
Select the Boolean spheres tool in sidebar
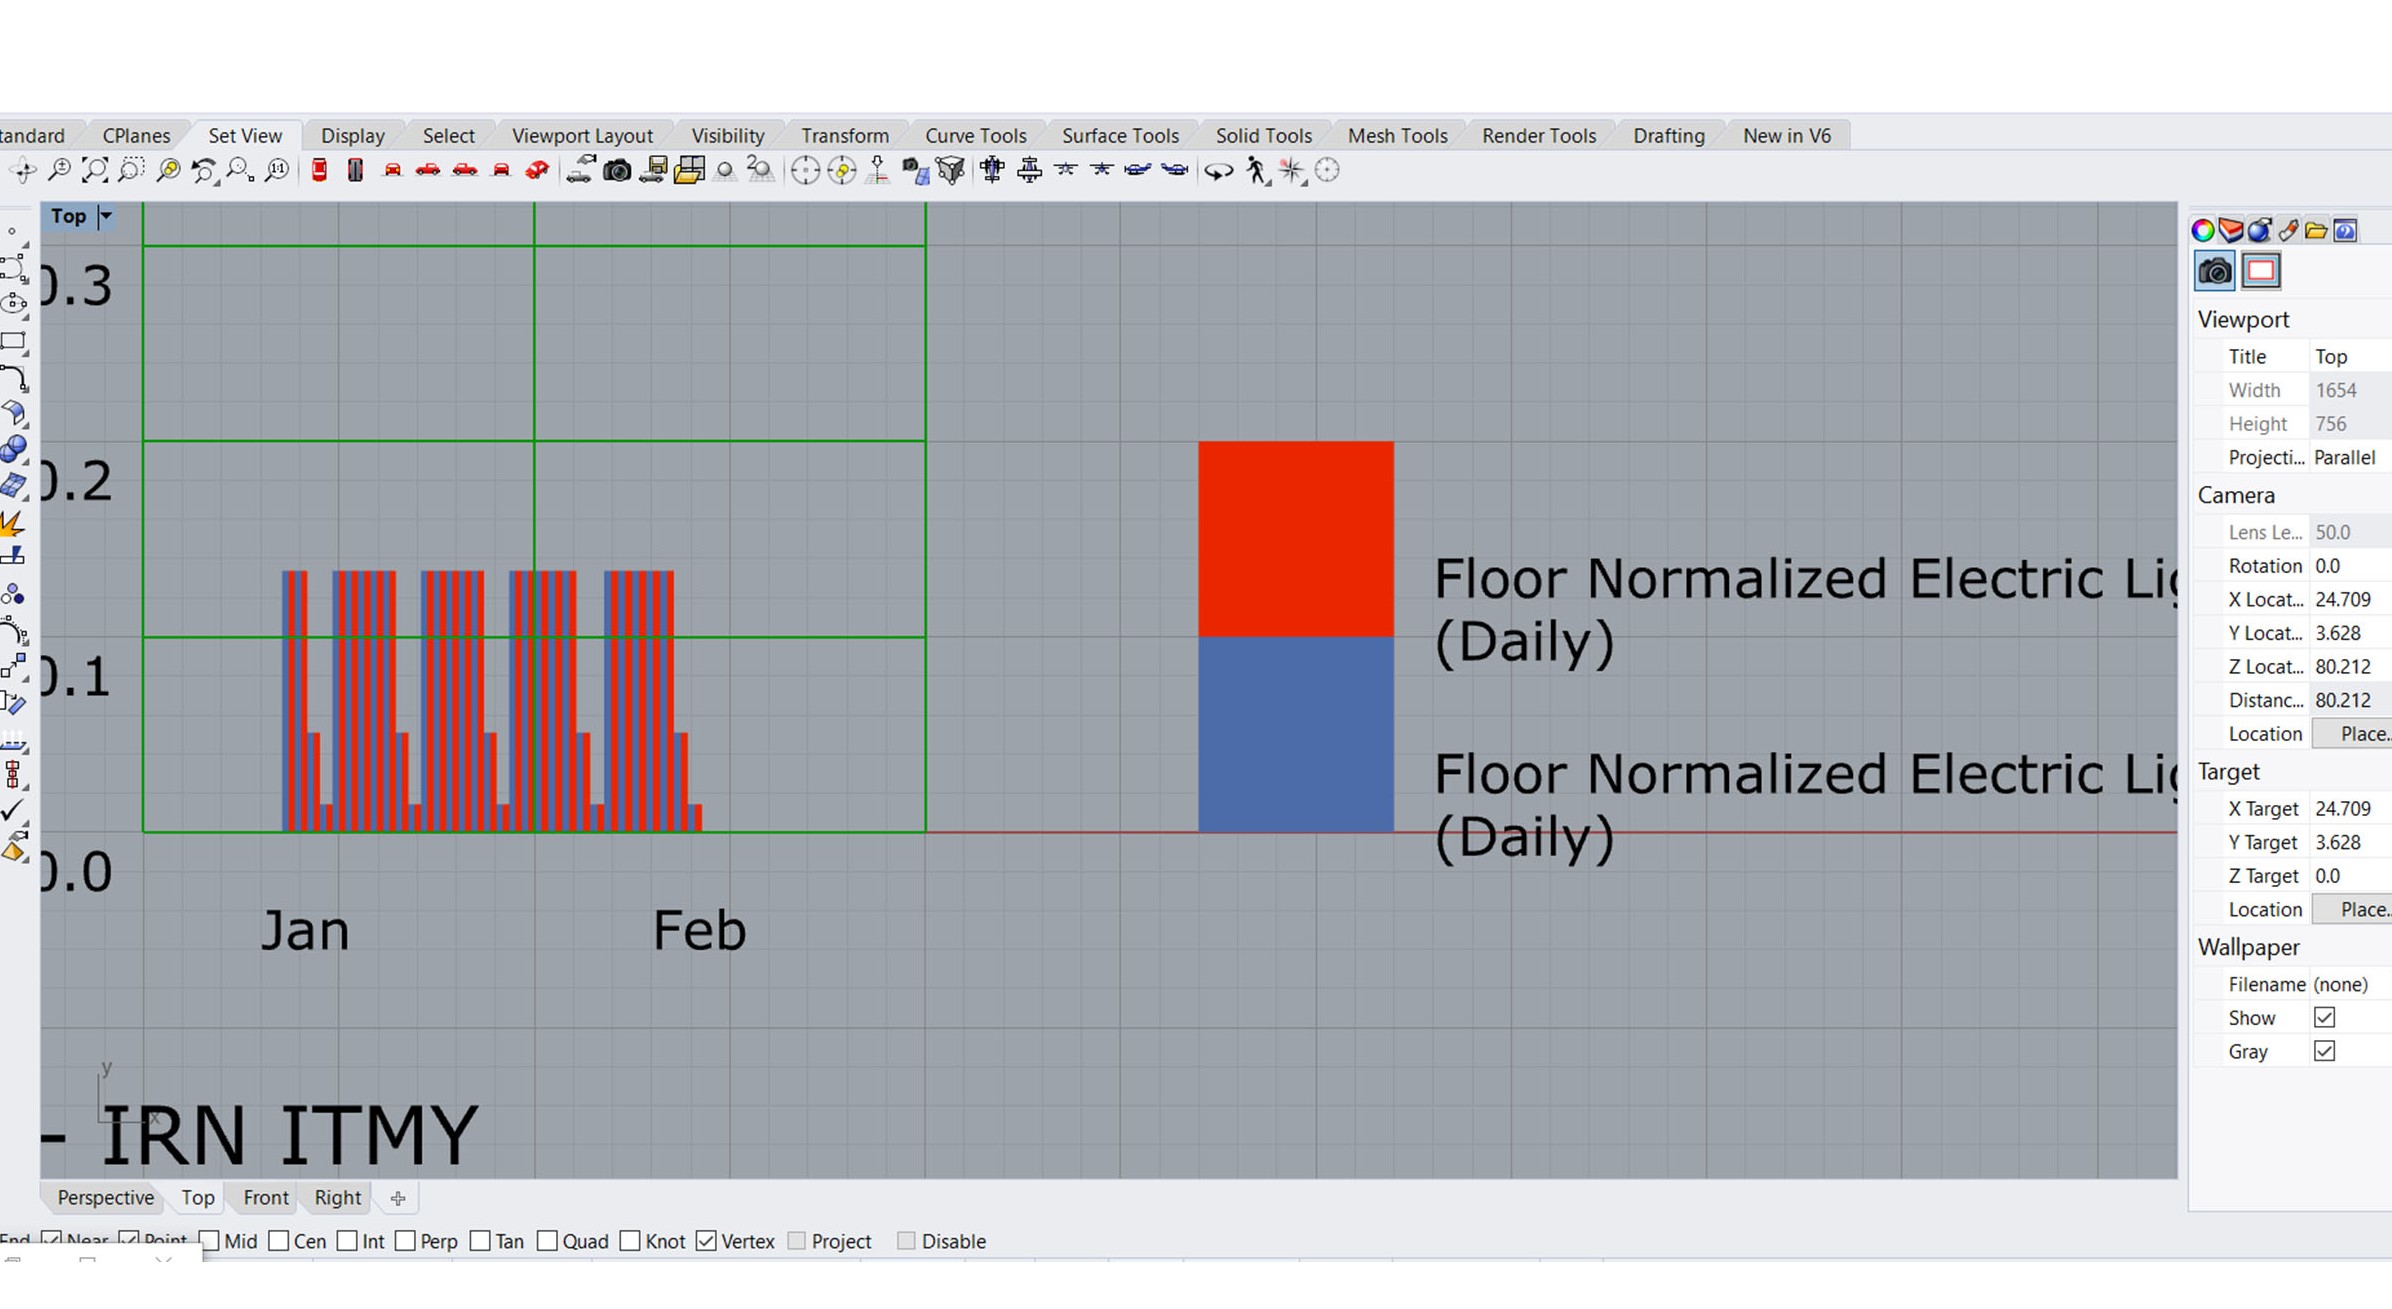point(14,448)
